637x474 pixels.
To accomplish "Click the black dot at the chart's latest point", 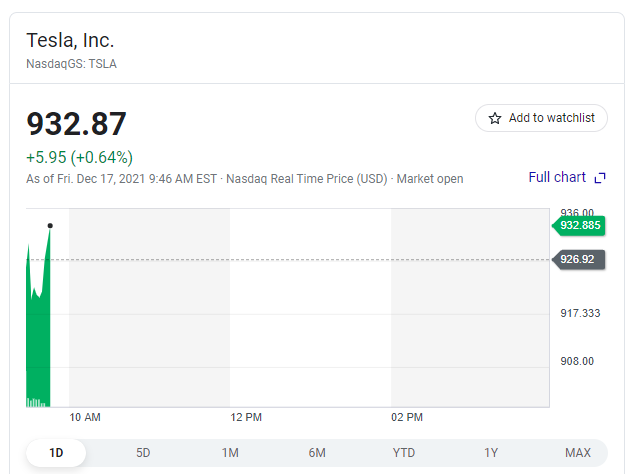I will click(50, 225).
